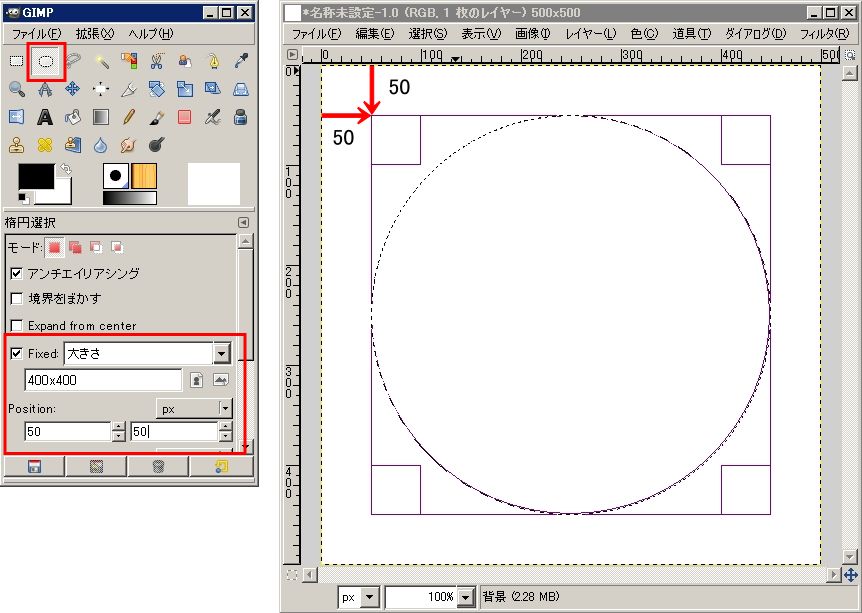Screen dimensions: 862x613
Task: Choose Intersect with selection mode
Action: point(117,247)
